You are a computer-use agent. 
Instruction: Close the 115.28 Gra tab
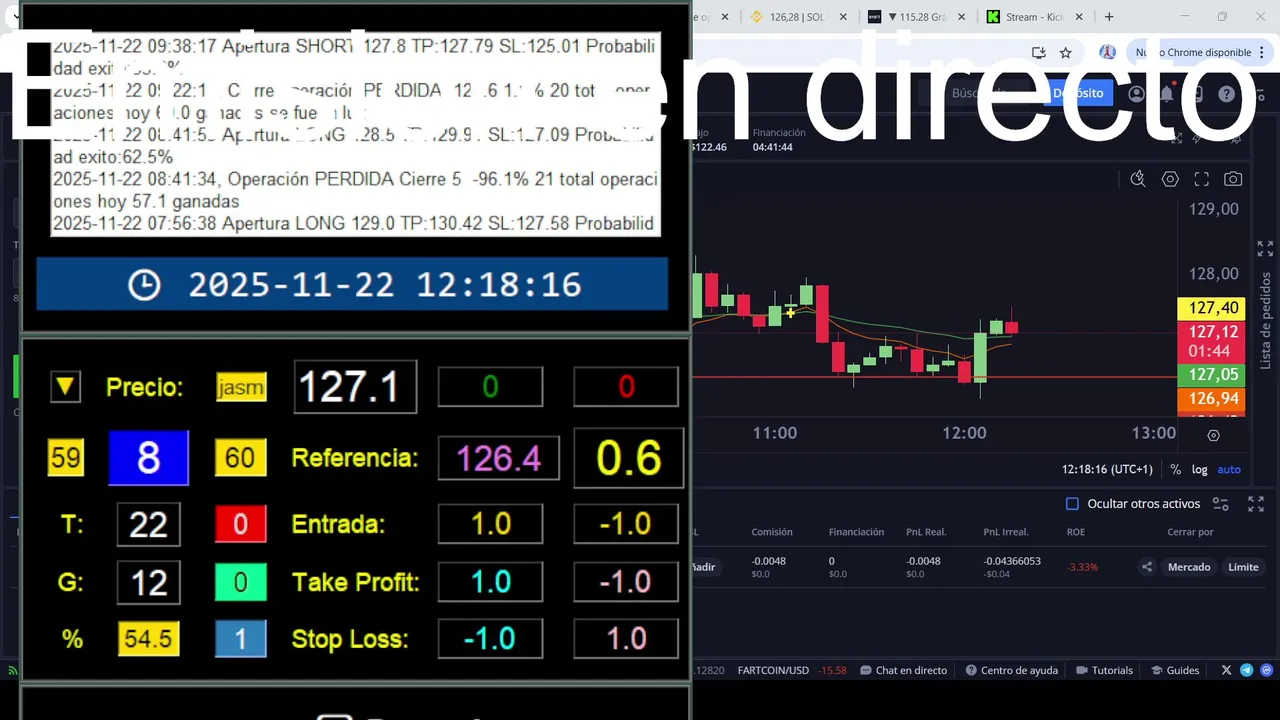pos(962,16)
